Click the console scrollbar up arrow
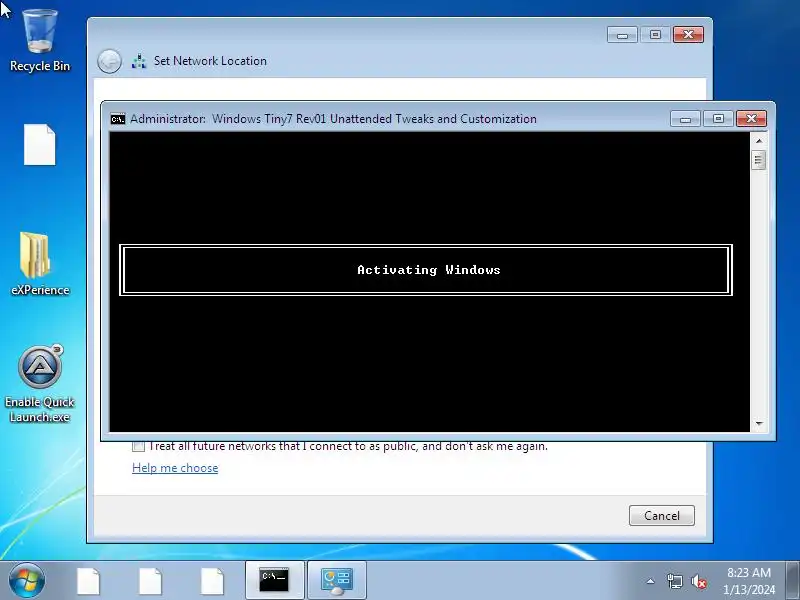800x600 pixels. [x=759, y=140]
